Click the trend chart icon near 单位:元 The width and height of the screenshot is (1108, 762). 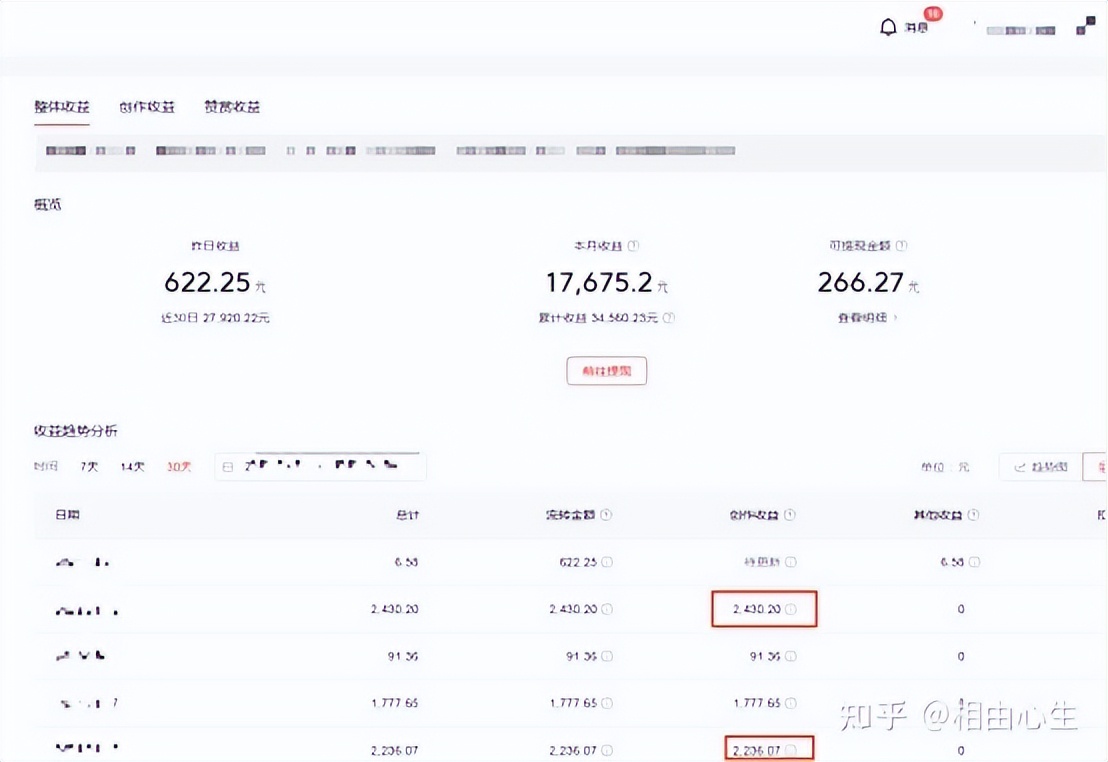point(1020,466)
